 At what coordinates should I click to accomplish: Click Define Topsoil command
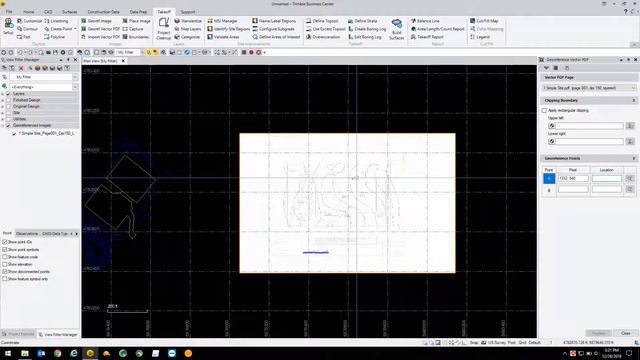point(322,21)
